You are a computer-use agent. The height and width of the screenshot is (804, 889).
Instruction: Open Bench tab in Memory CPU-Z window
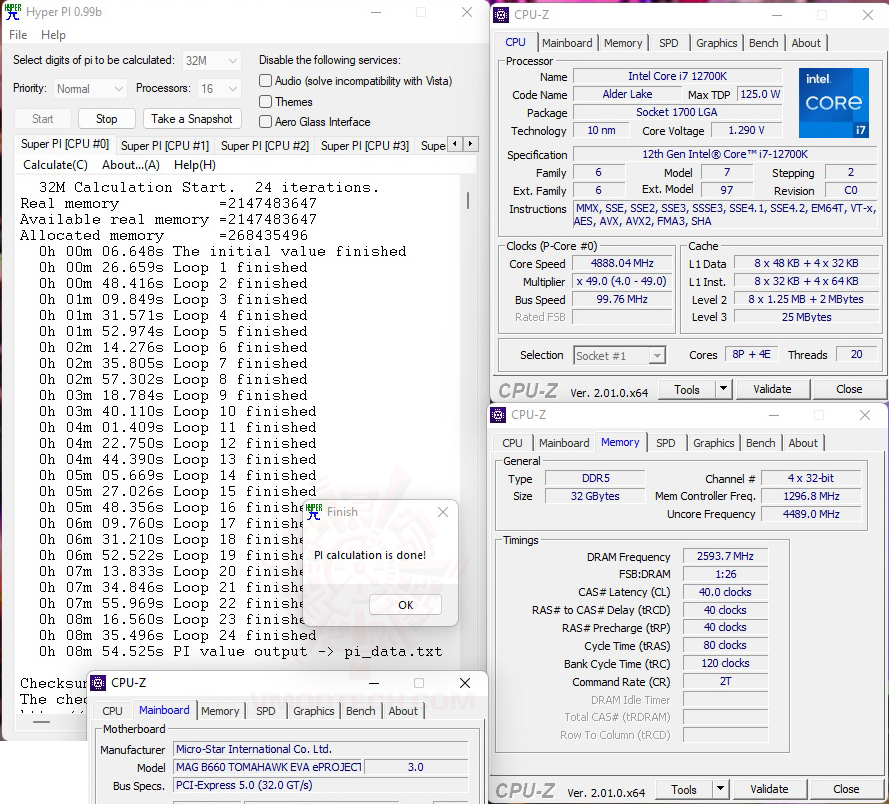pyautogui.click(x=761, y=443)
